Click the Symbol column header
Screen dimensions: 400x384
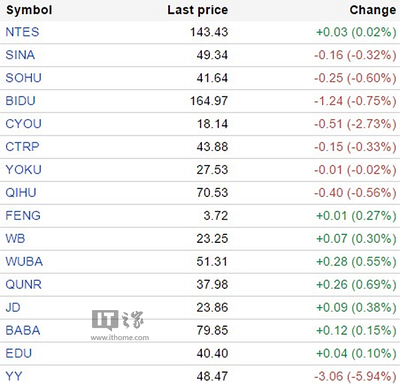pos(29,10)
